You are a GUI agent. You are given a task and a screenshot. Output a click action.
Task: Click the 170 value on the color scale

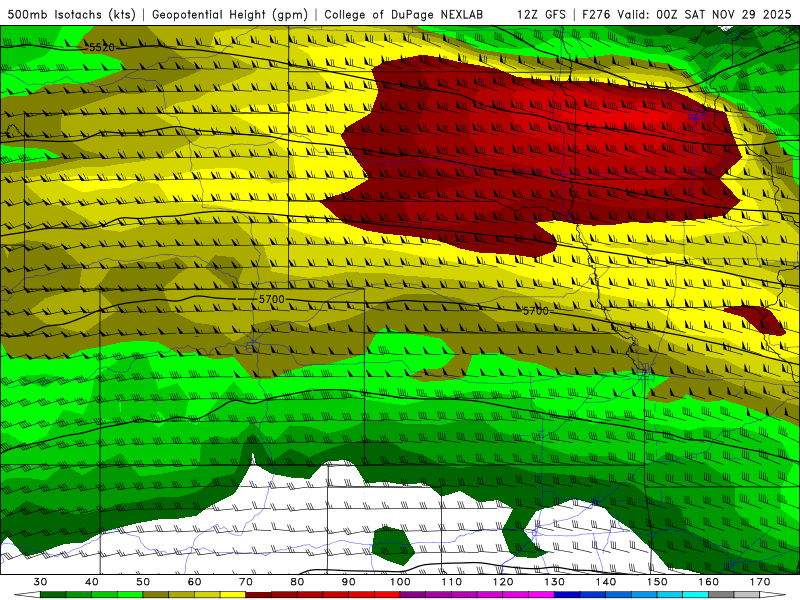coord(760,582)
